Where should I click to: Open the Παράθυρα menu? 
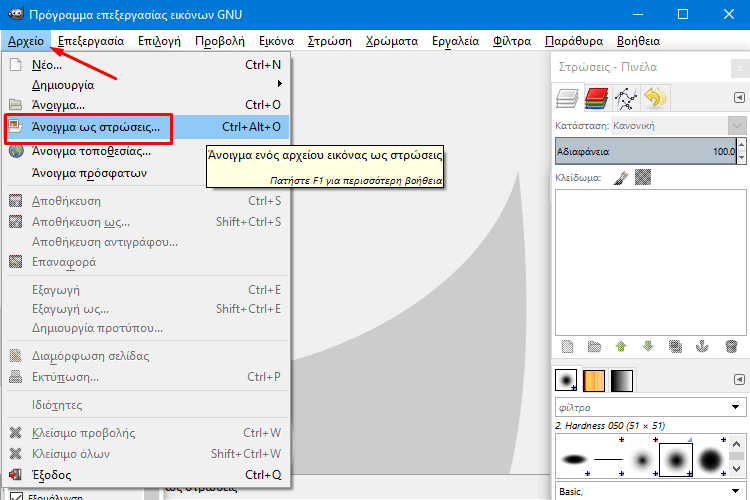coord(574,41)
